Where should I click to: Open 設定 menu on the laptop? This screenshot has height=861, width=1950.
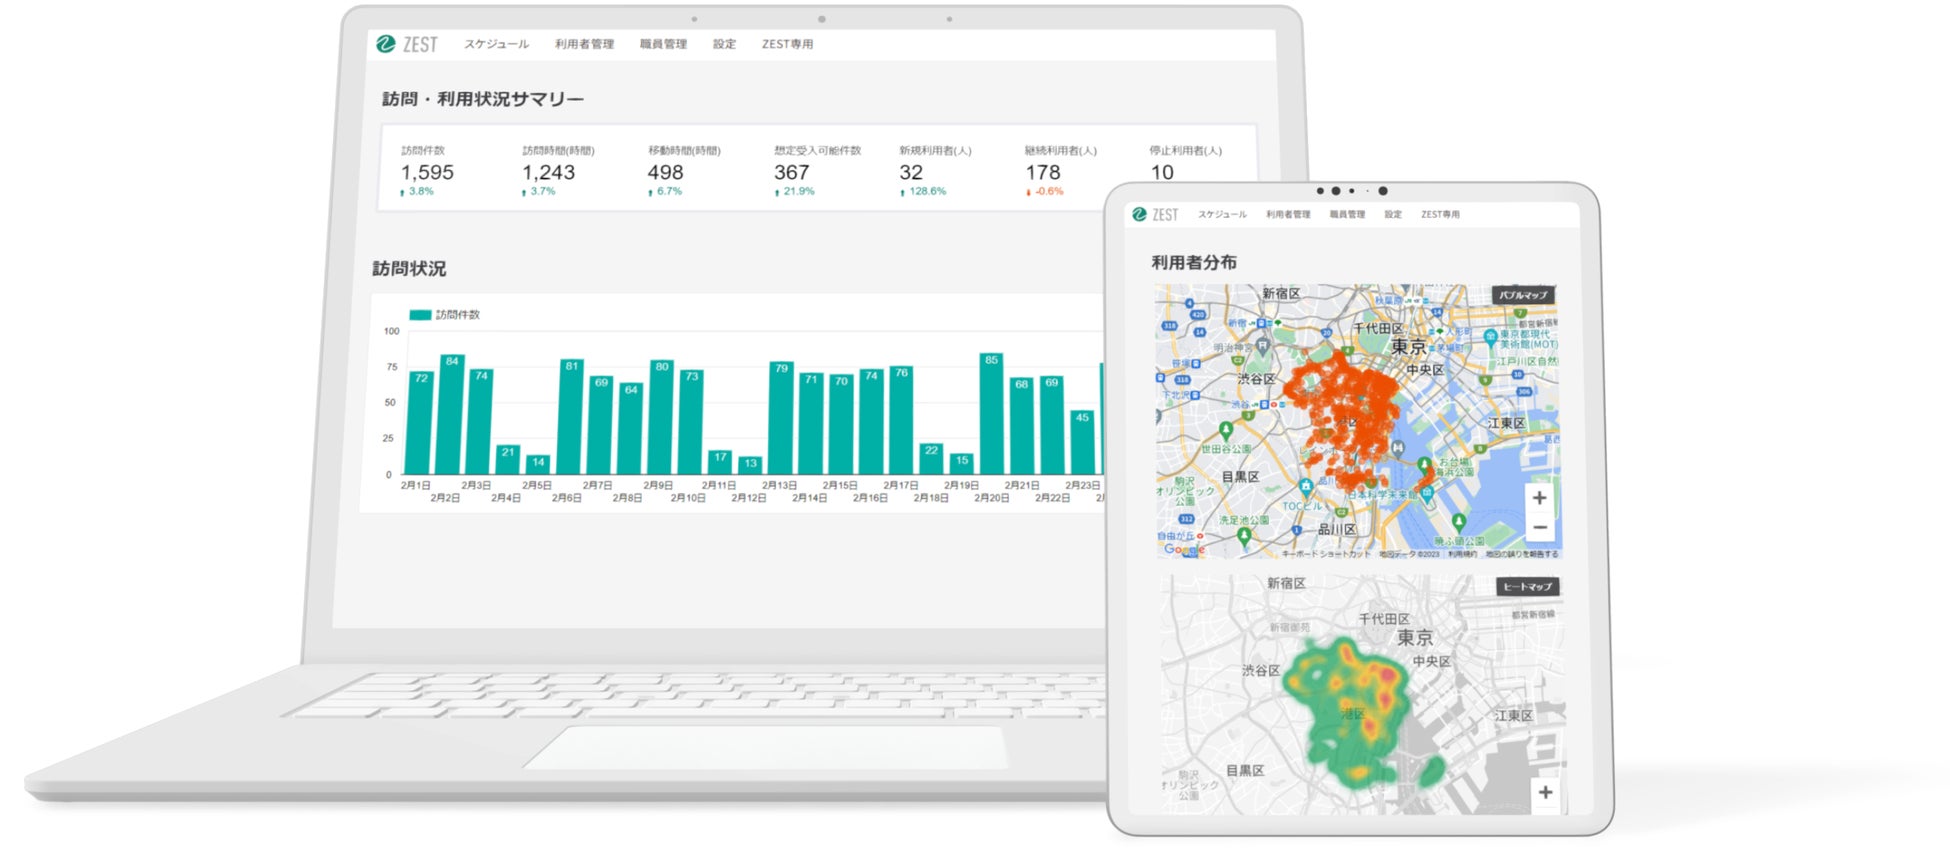coord(724,44)
